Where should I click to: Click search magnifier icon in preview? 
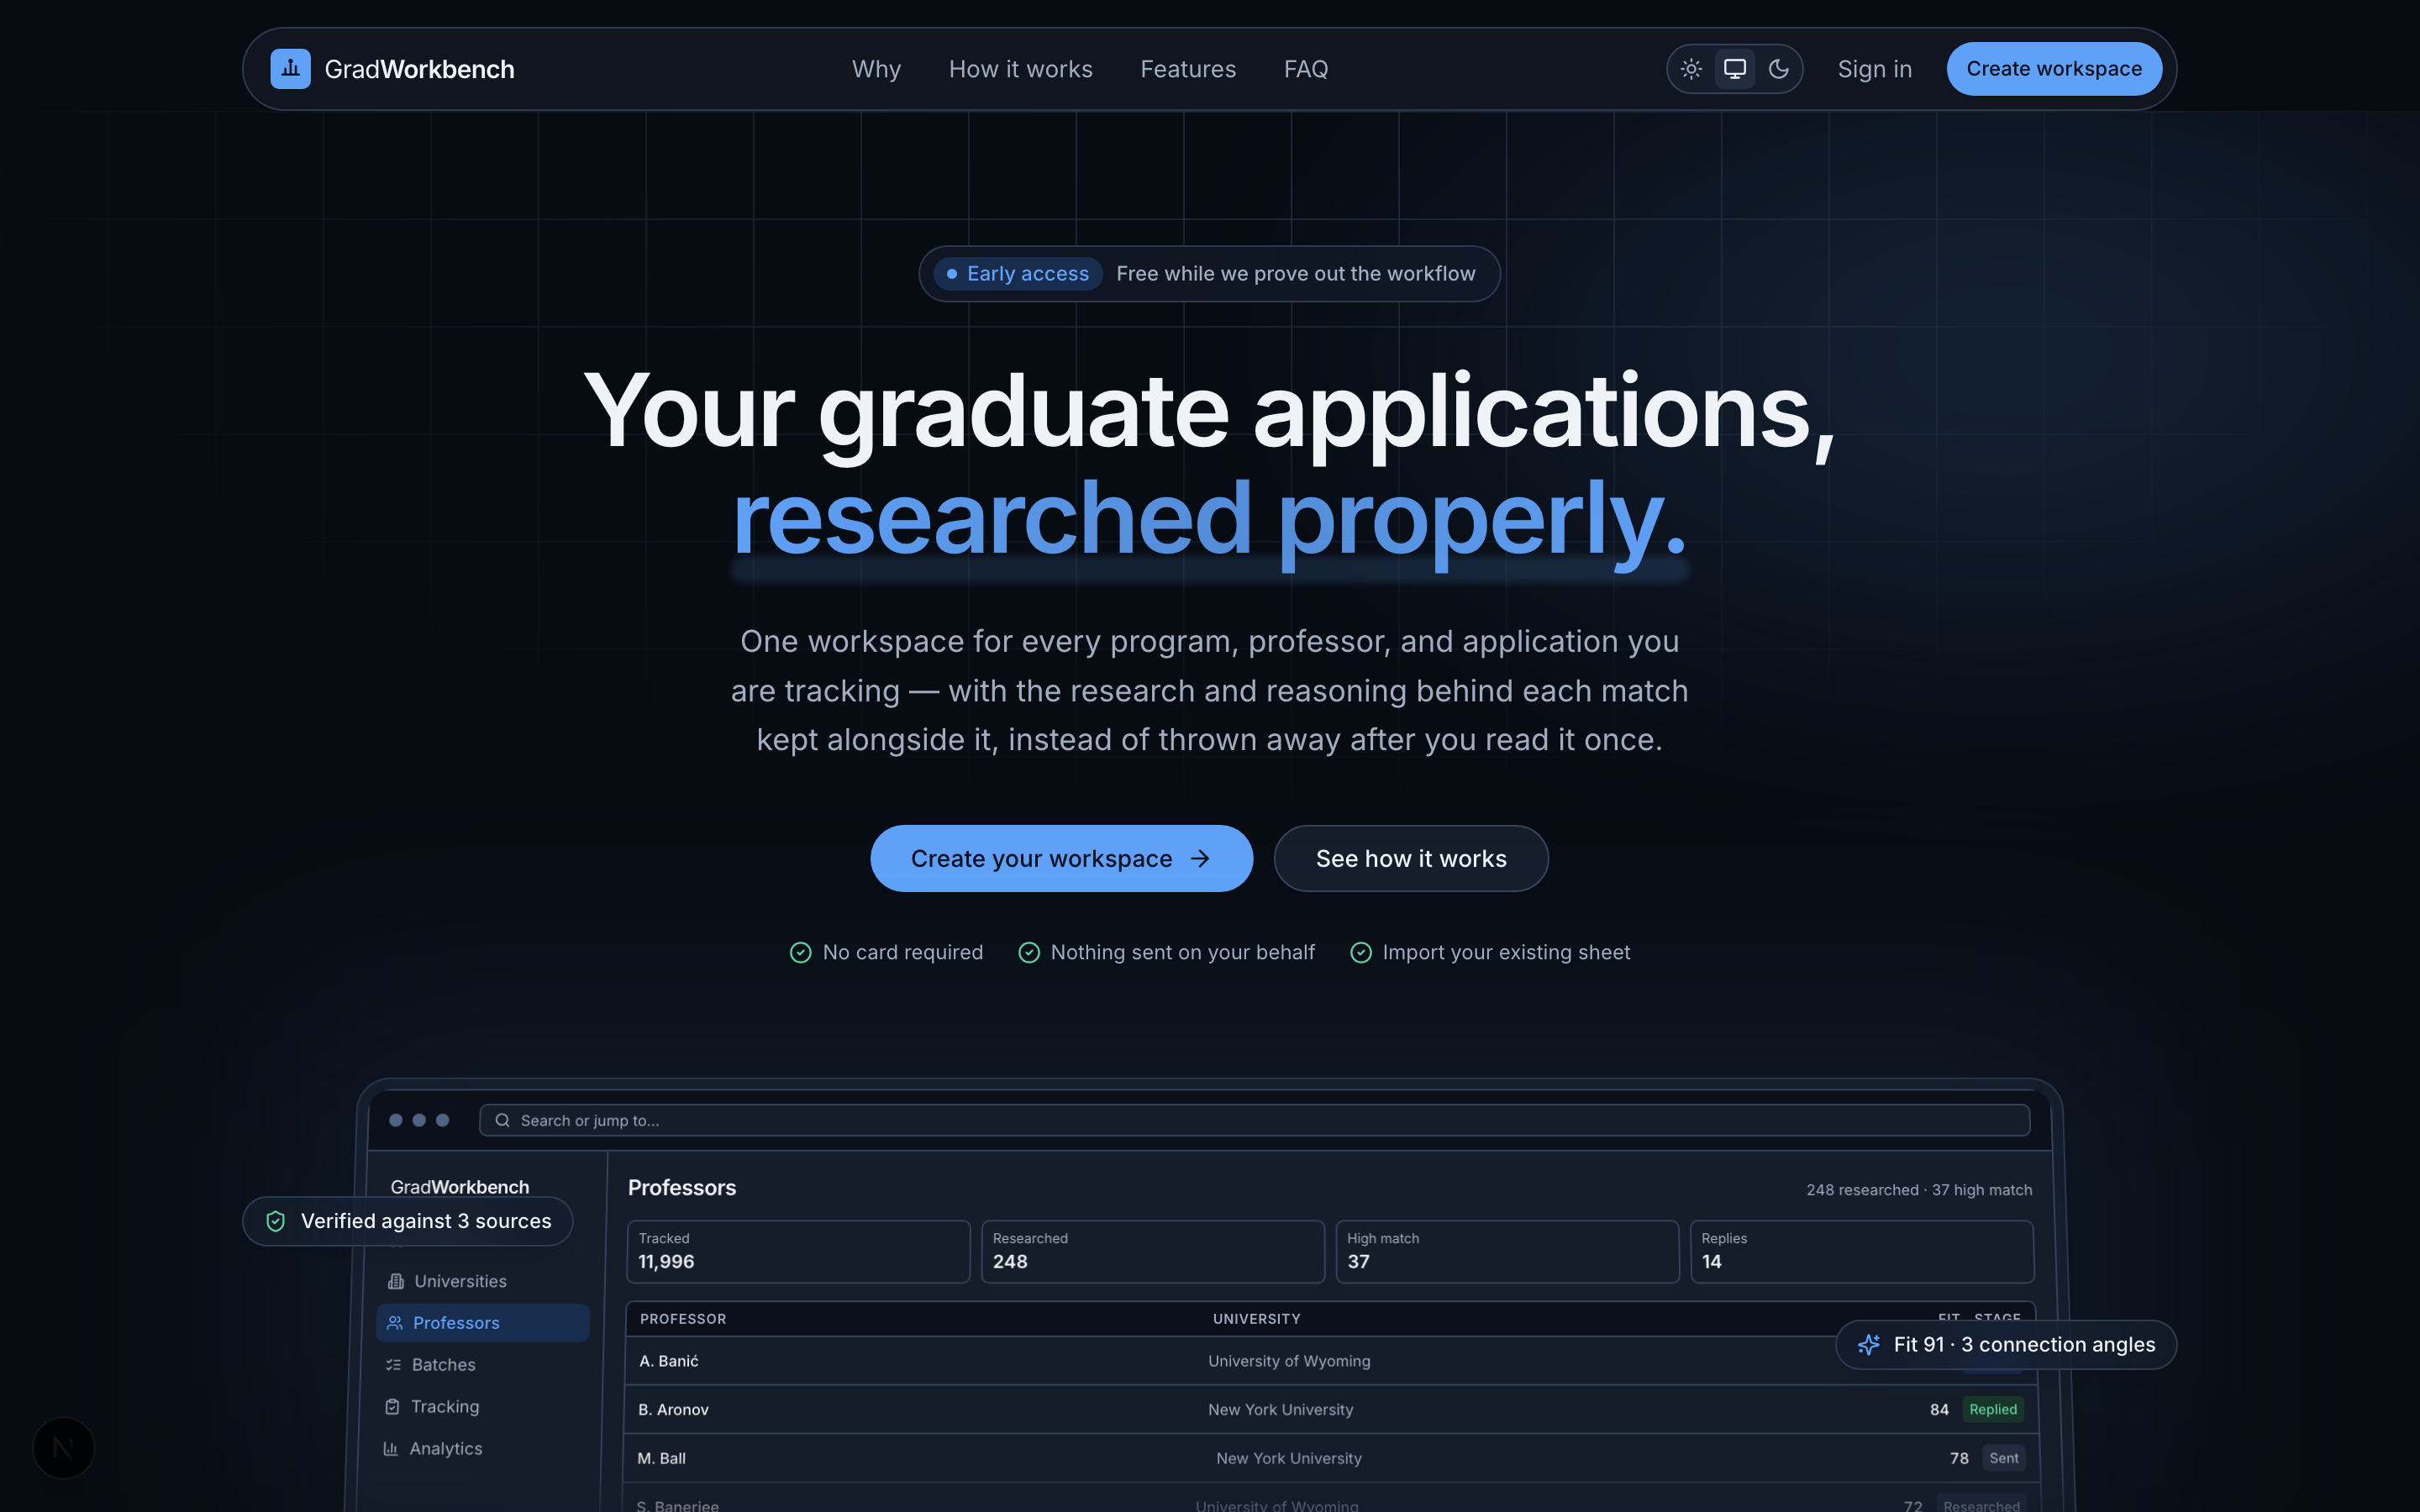pos(503,1120)
